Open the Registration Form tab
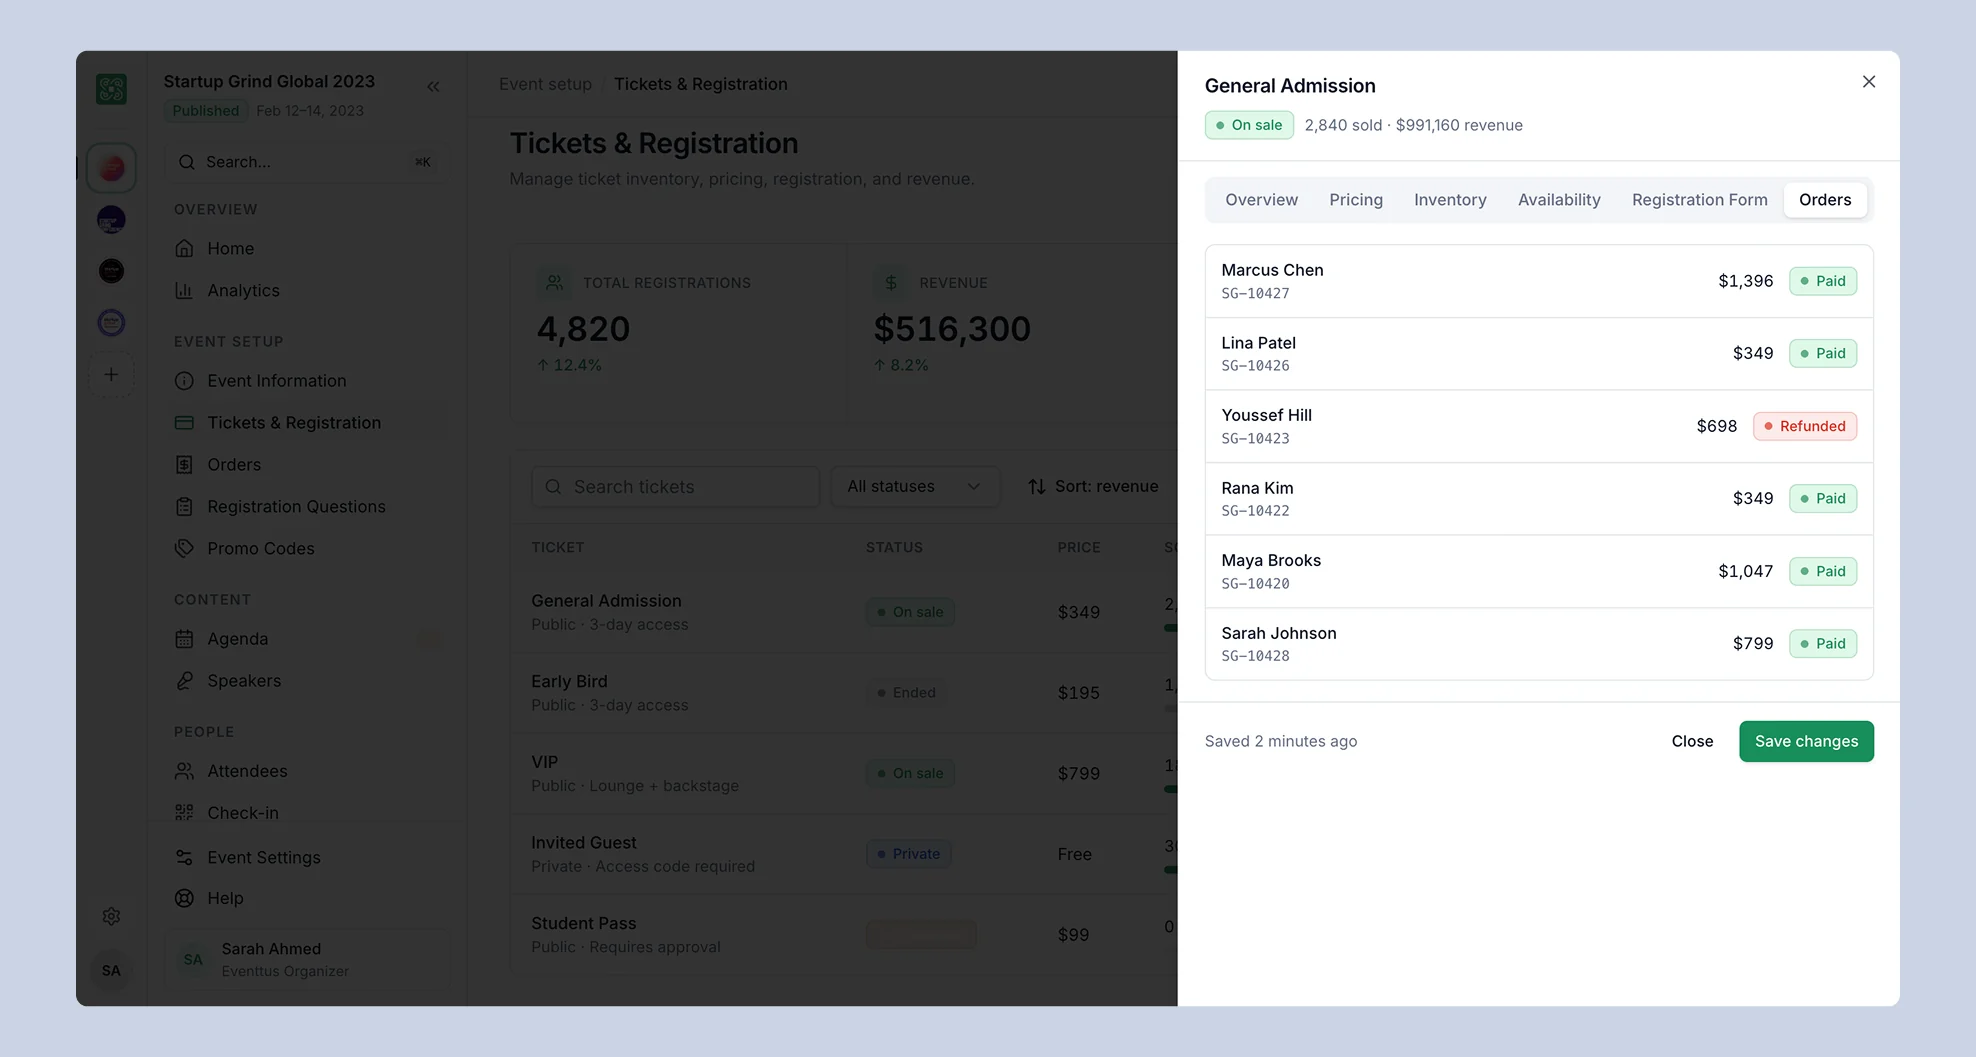Screen dimensions: 1976x1058 coord(1699,200)
